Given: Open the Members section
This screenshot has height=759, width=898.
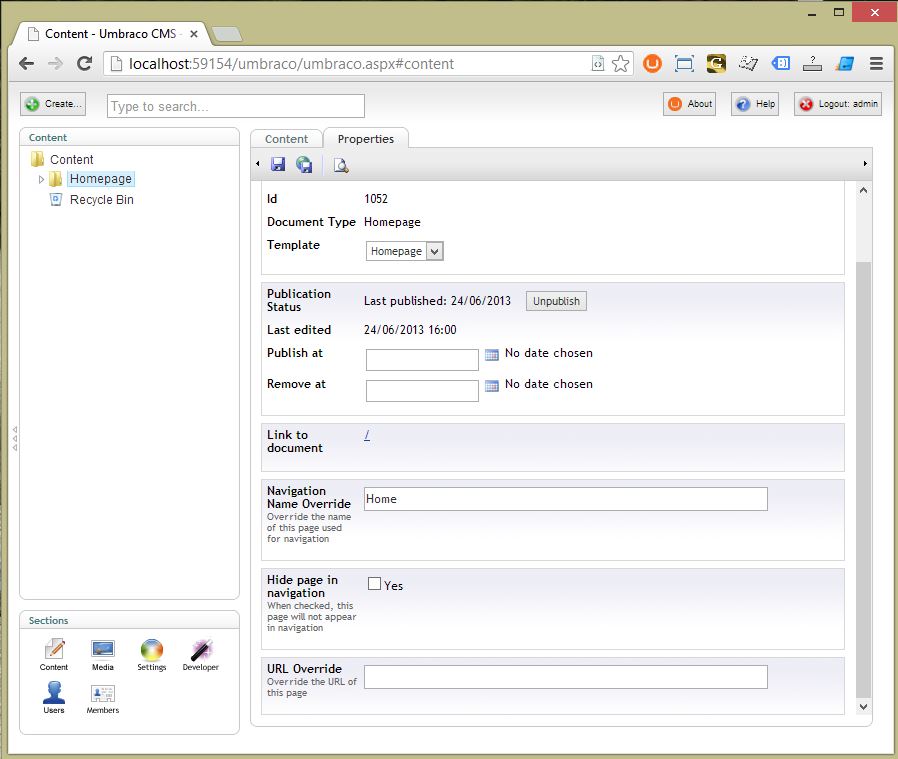Looking at the screenshot, I should (103, 698).
